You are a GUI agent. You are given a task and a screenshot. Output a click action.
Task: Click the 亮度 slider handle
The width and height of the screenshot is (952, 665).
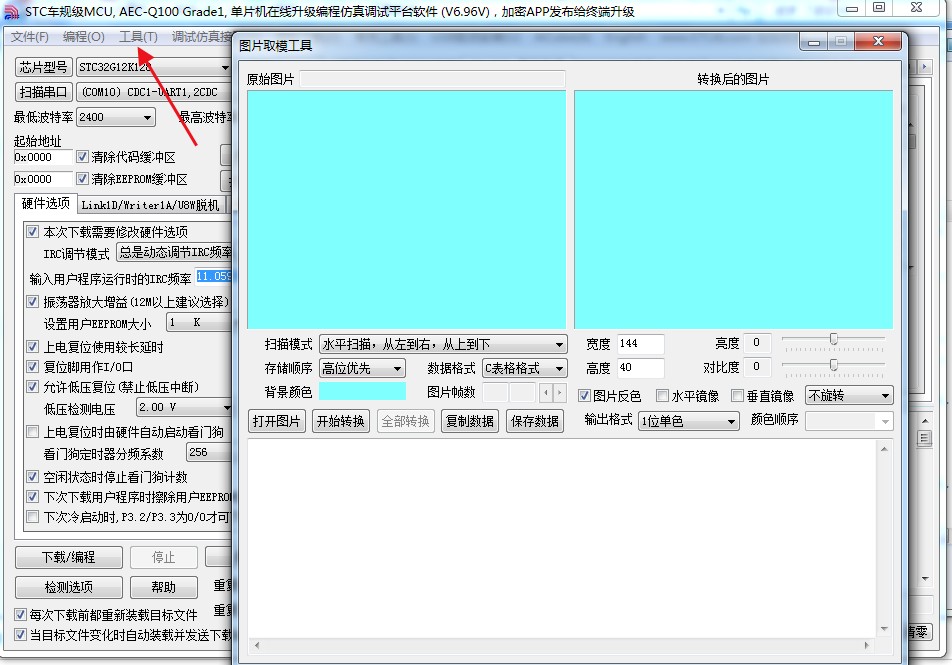(x=834, y=339)
